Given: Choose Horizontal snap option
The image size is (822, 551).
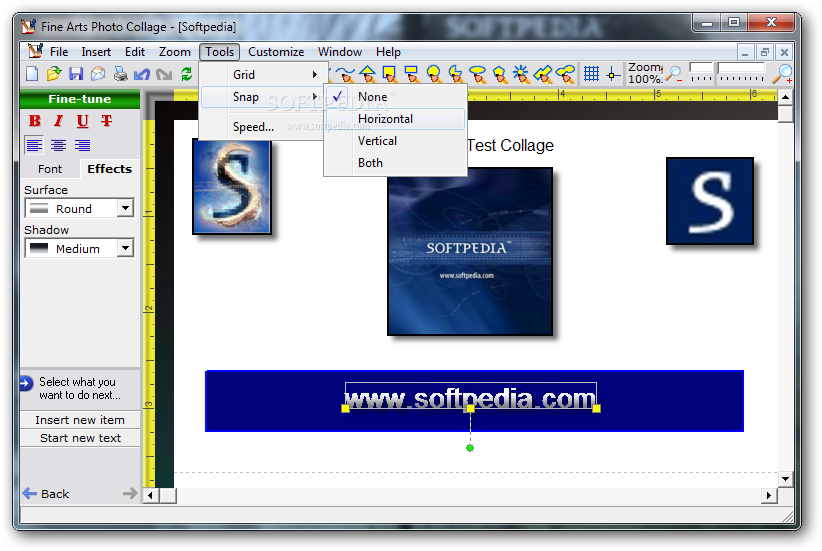Looking at the screenshot, I should tap(395, 119).
